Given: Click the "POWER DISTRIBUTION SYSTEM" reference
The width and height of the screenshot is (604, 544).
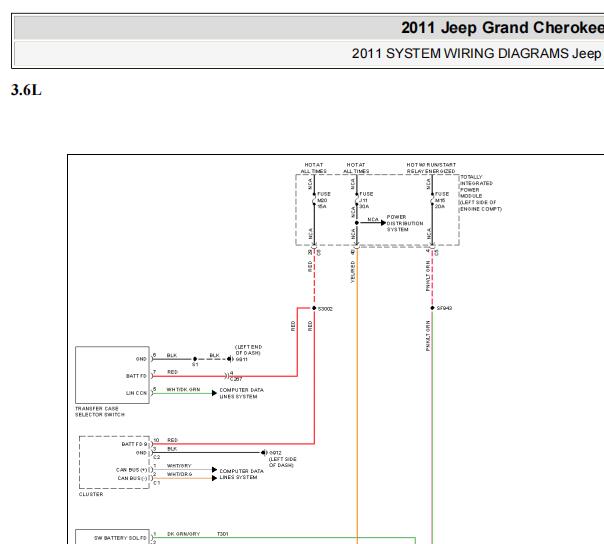Looking at the screenshot, I should click(x=405, y=223).
